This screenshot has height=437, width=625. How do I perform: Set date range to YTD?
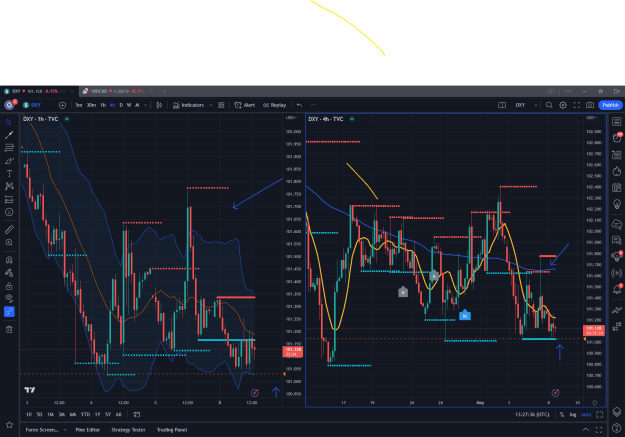pyautogui.click(x=85, y=415)
